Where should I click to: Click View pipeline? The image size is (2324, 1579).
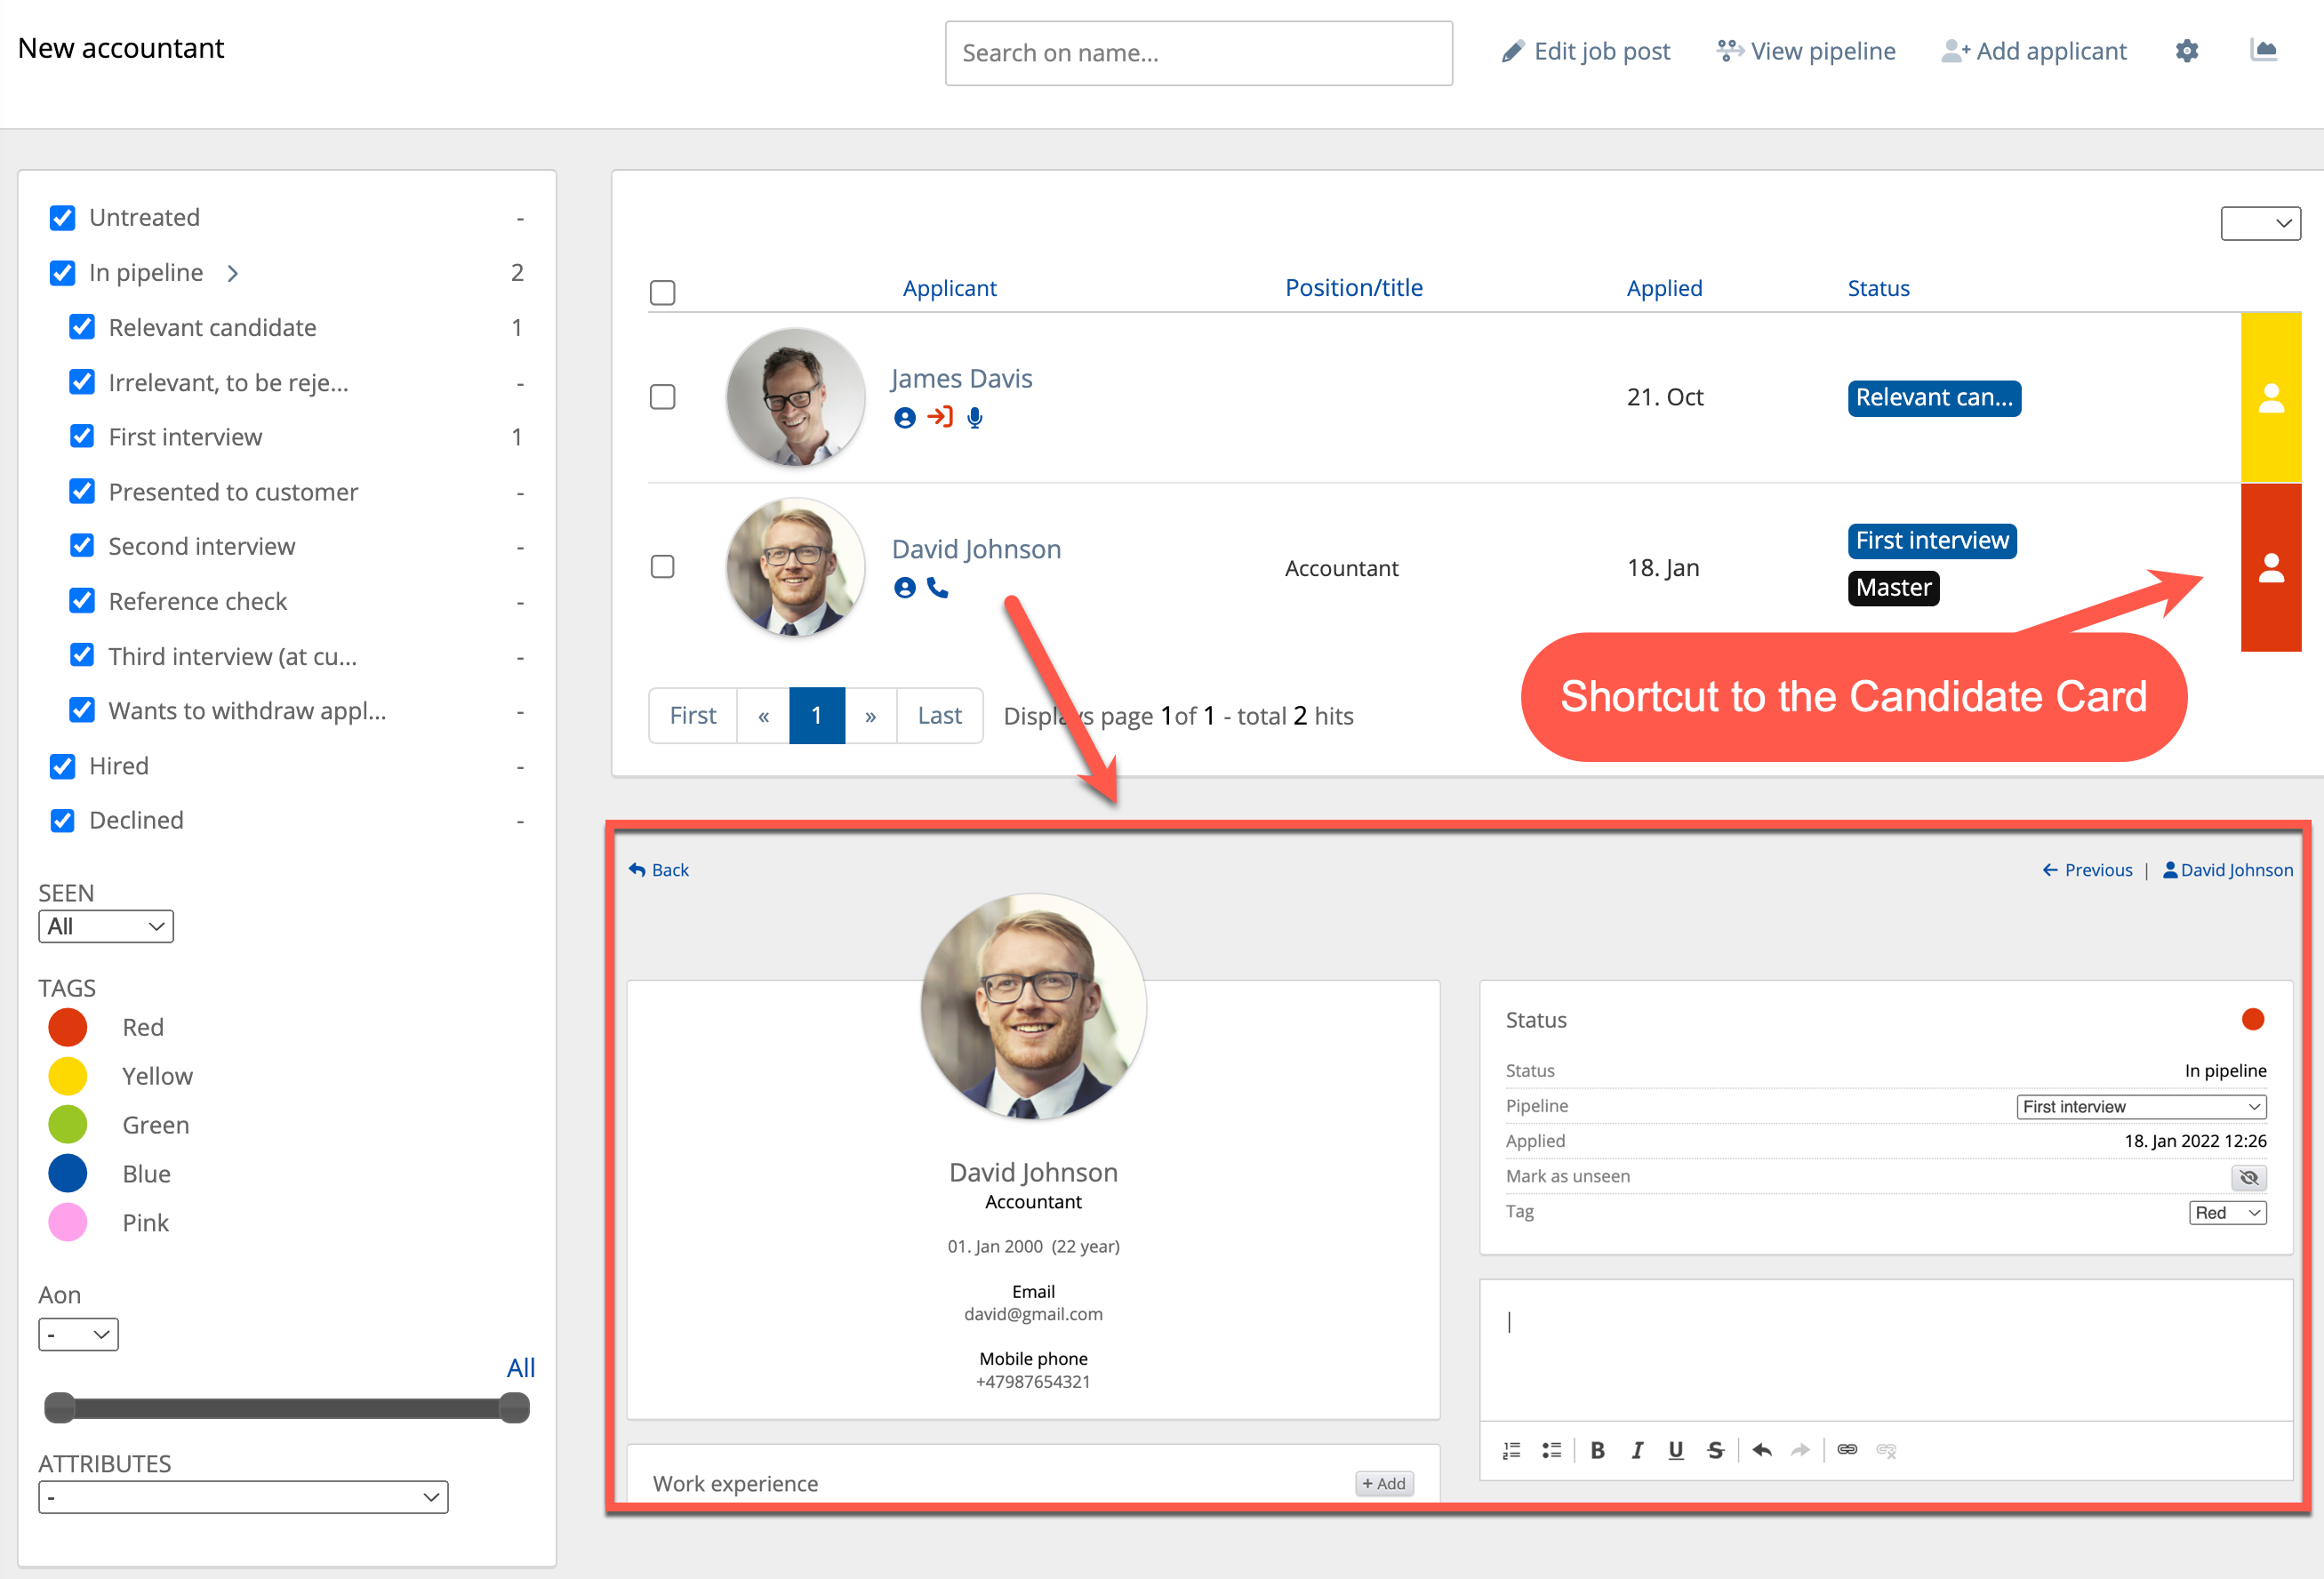(x=1806, y=51)
